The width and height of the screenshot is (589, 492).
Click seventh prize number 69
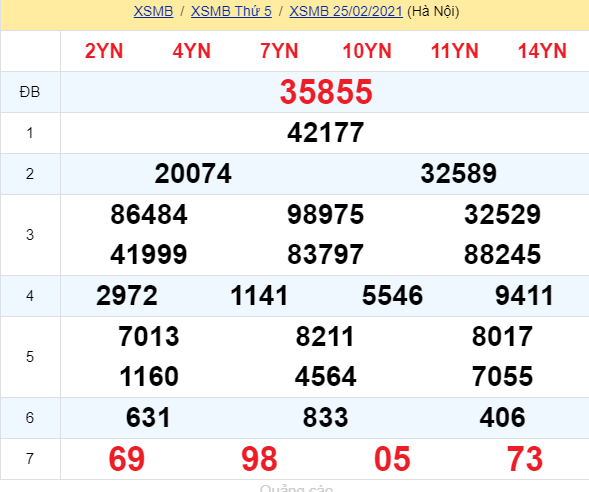tap(127, 459)
